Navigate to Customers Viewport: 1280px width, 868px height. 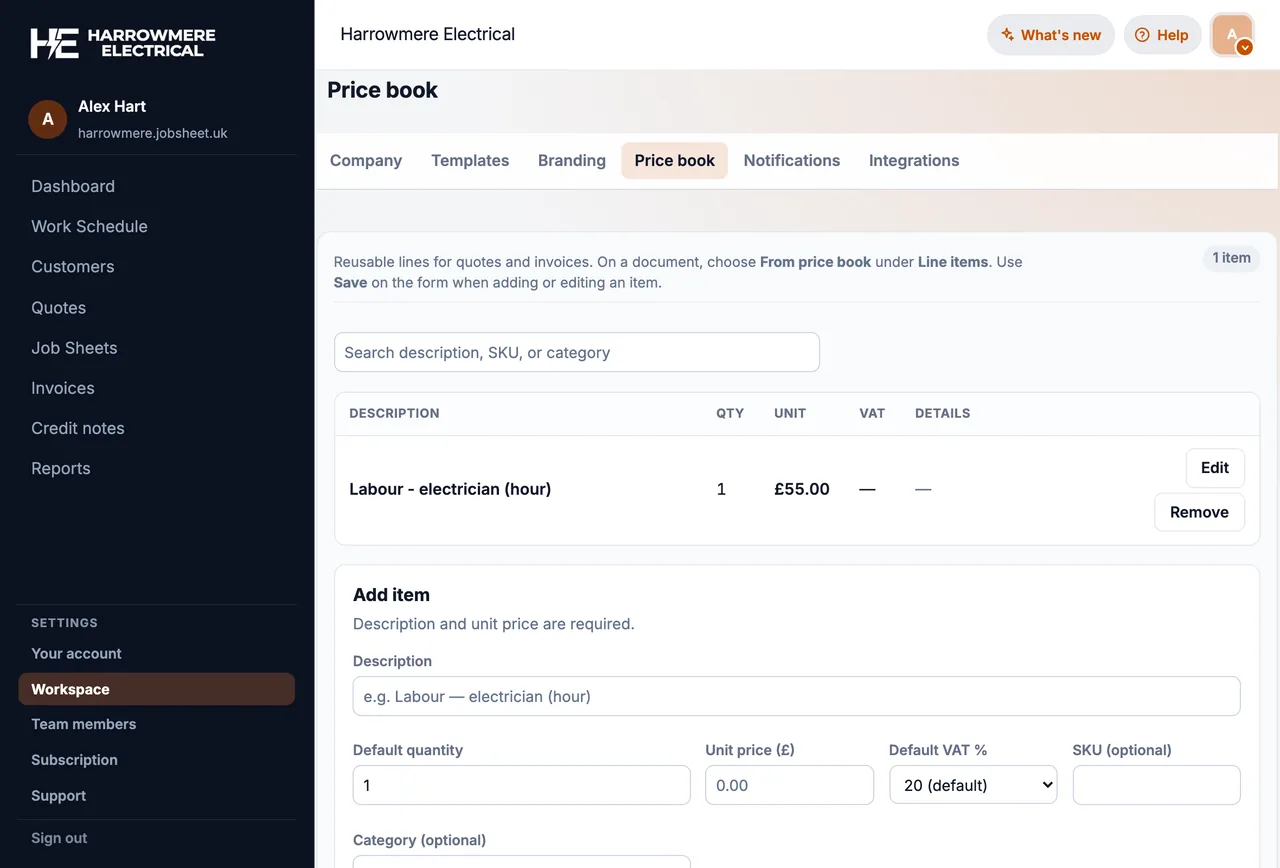73,266
